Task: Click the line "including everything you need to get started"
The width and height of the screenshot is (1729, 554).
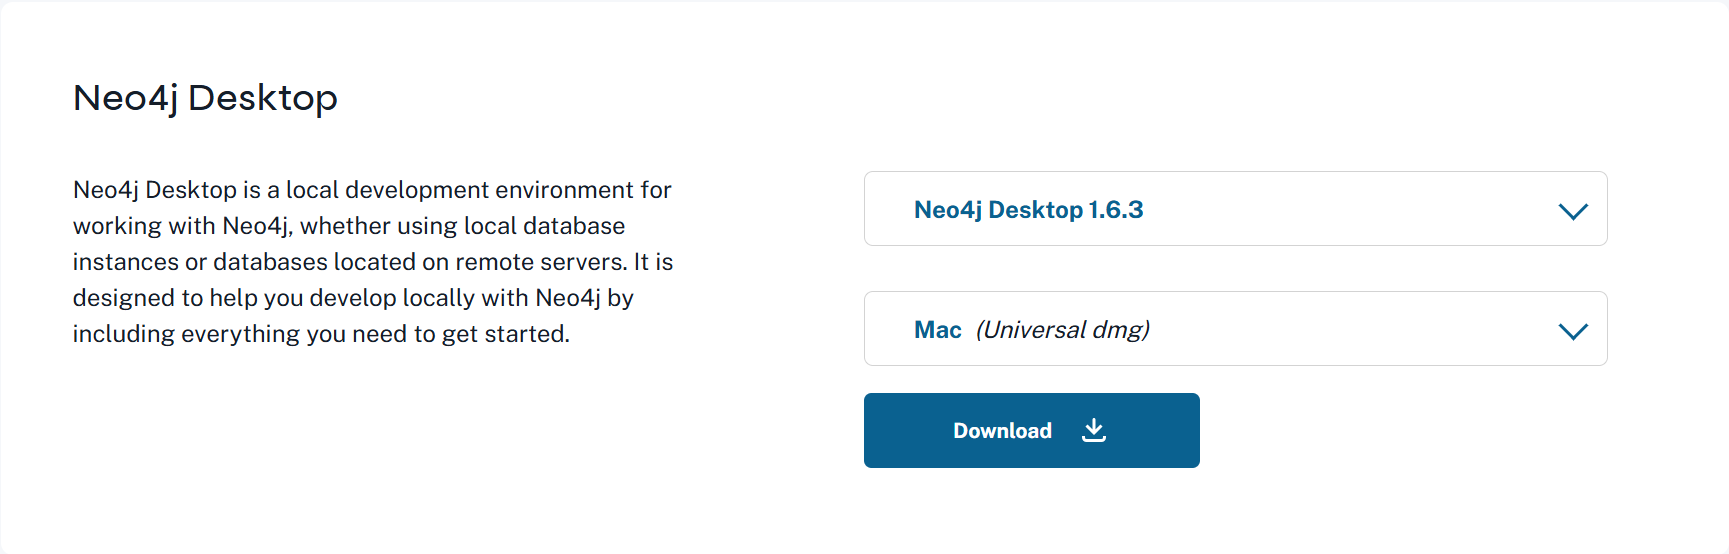Action: [321, 334]
